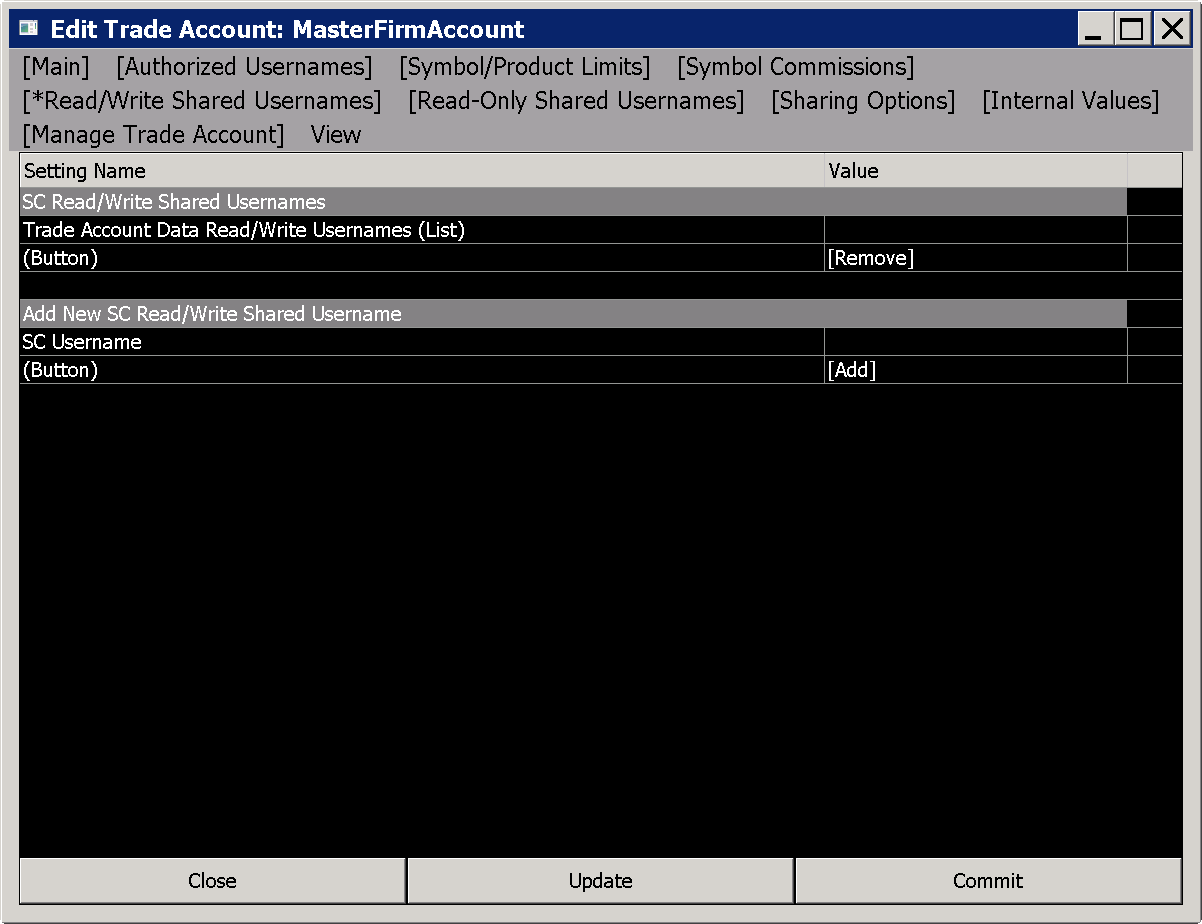Open [Manage Trade Account] menu
Screen dimensions: 1202x924
coord(153,135)
